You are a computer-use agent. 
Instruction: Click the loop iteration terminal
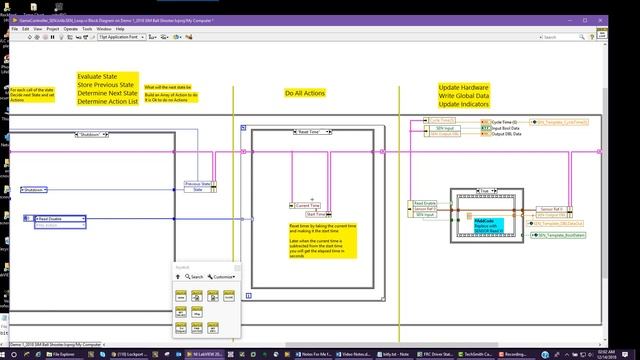coord(249,296)
